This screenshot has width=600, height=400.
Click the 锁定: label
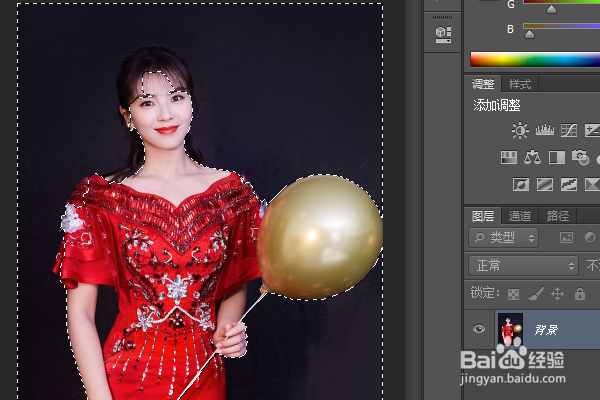click(x=485, y=293)
